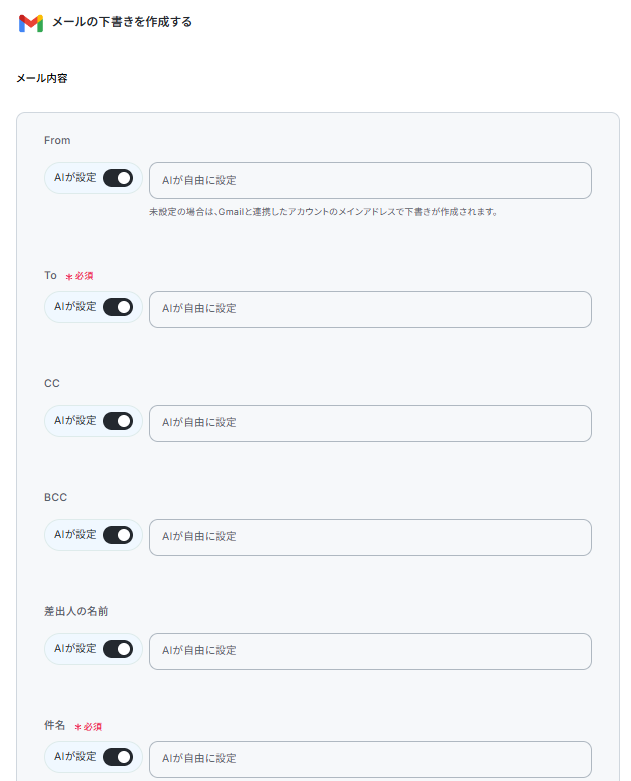Toggle the CC 'AIが設定' switch

(118, 421)
